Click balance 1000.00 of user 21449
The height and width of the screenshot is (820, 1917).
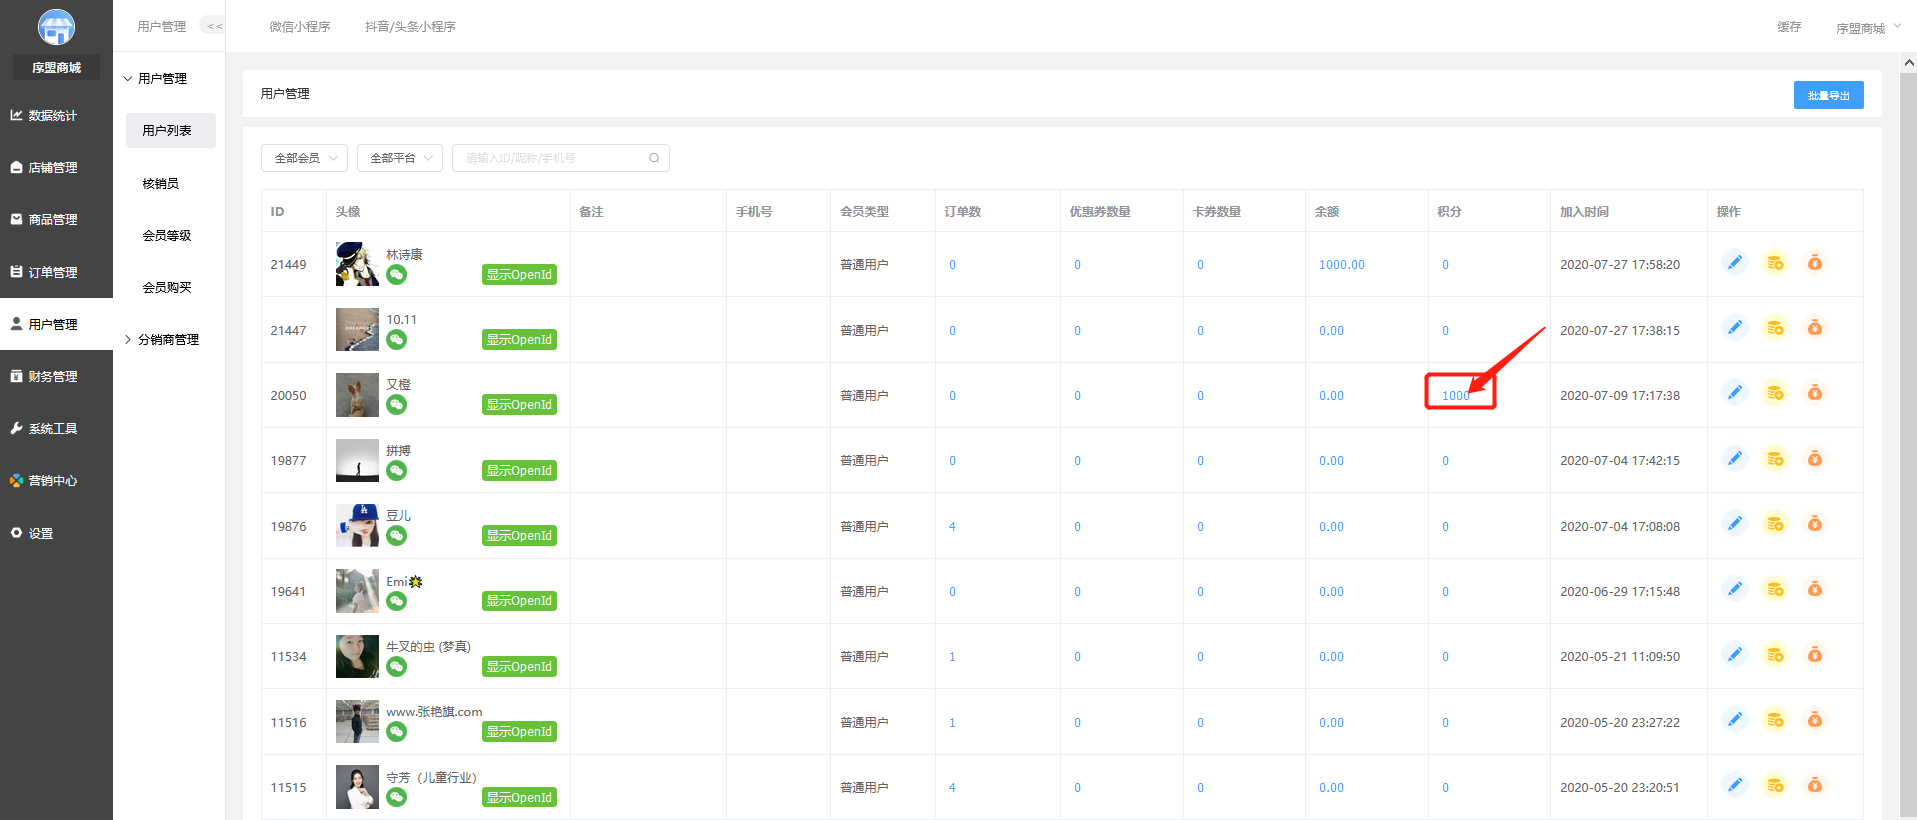tap(1341, 265)
